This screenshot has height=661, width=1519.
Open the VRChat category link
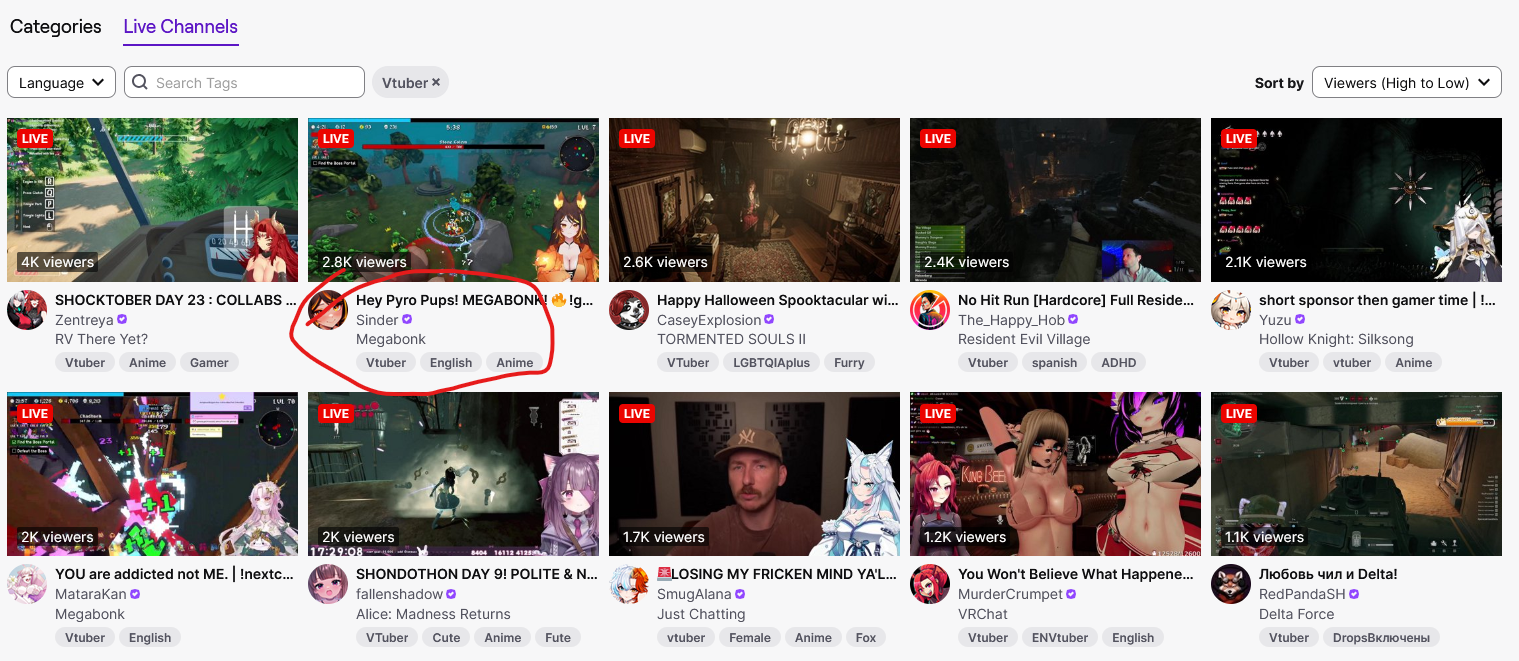(x=983, y=613)
